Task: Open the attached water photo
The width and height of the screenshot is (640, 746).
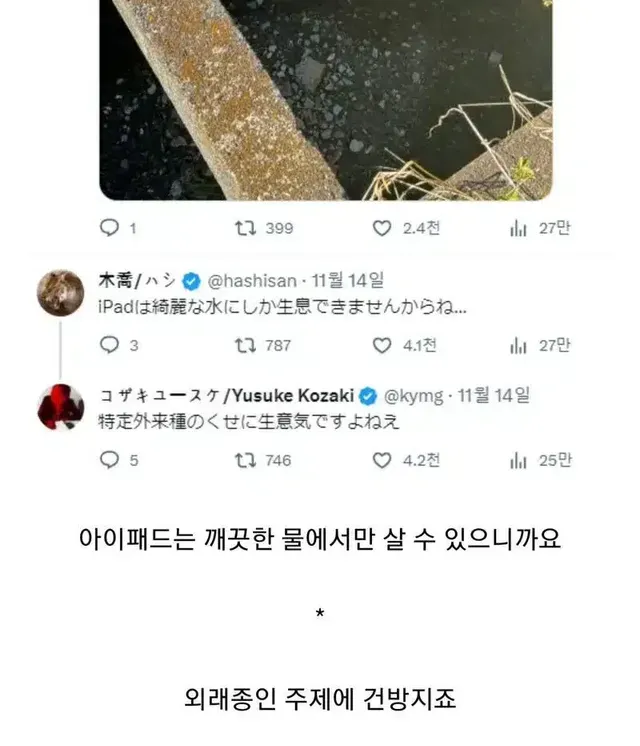Action: tap(325, 100)
